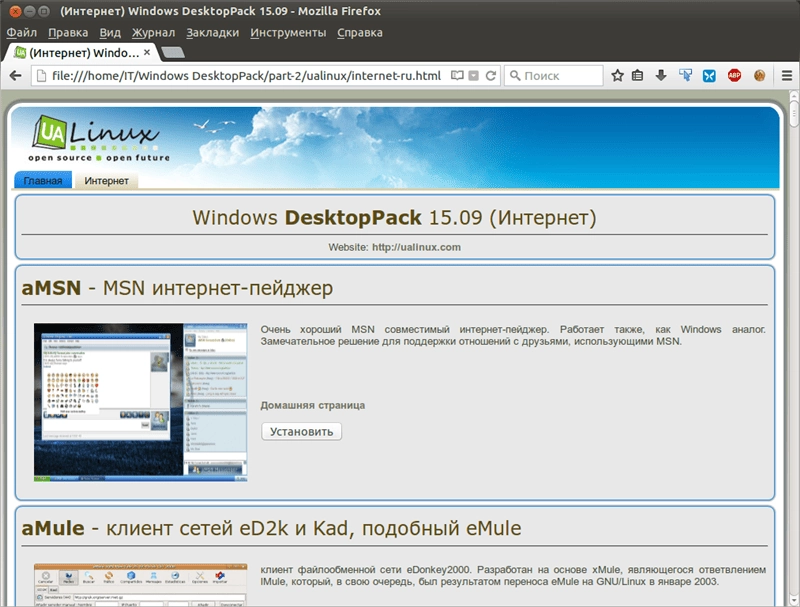
Task: Click the file:/// URL address bar
Action: point(246,75)
